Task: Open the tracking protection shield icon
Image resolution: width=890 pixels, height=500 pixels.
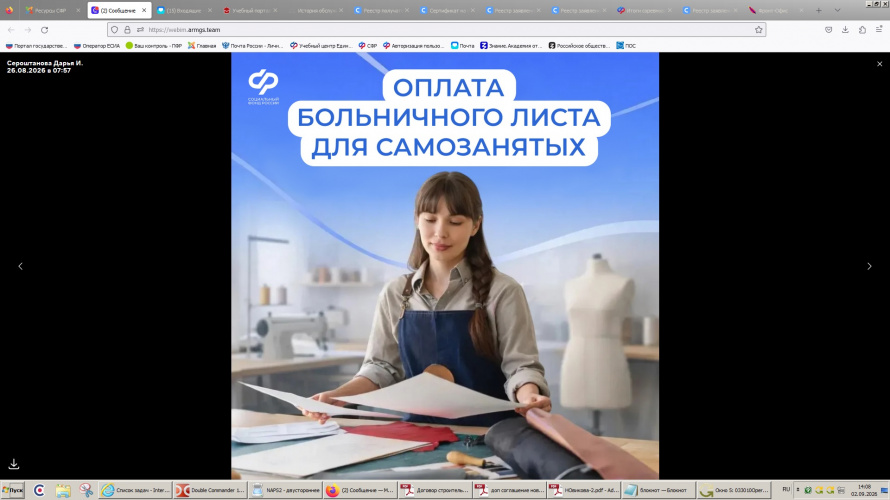Action: click(x=115, y=30)
